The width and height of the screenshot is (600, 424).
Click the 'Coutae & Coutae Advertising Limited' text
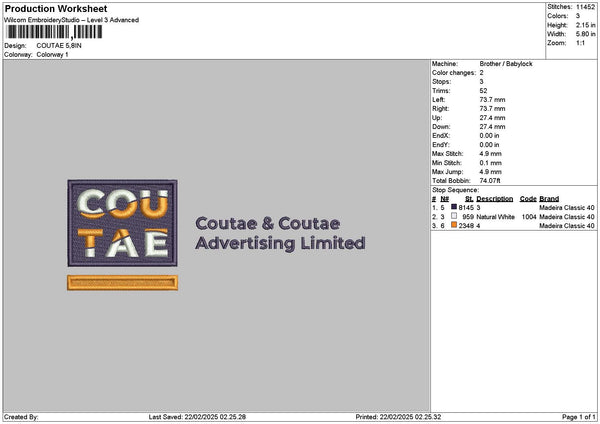(x=279, y=233)
